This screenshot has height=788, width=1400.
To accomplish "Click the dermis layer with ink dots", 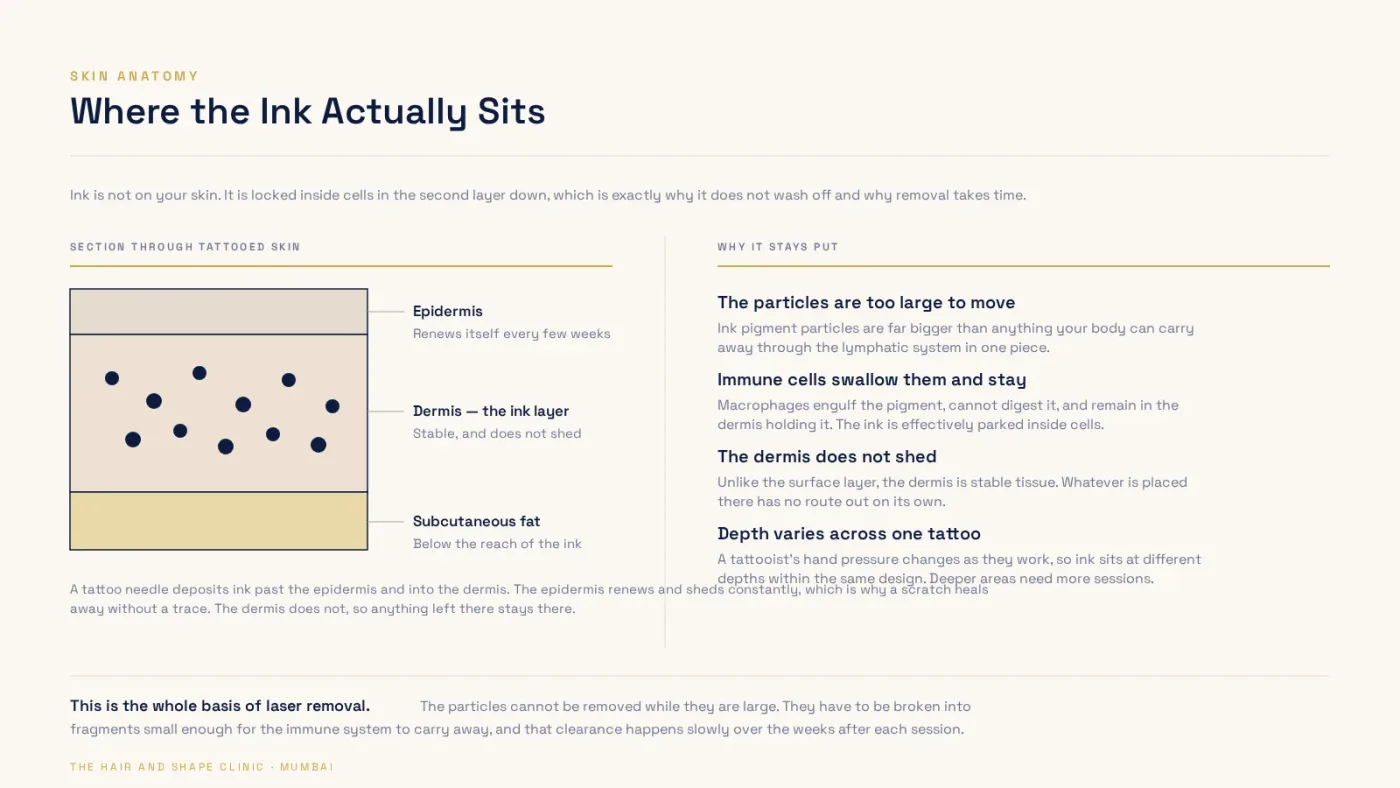I will [x=219, y=413].
